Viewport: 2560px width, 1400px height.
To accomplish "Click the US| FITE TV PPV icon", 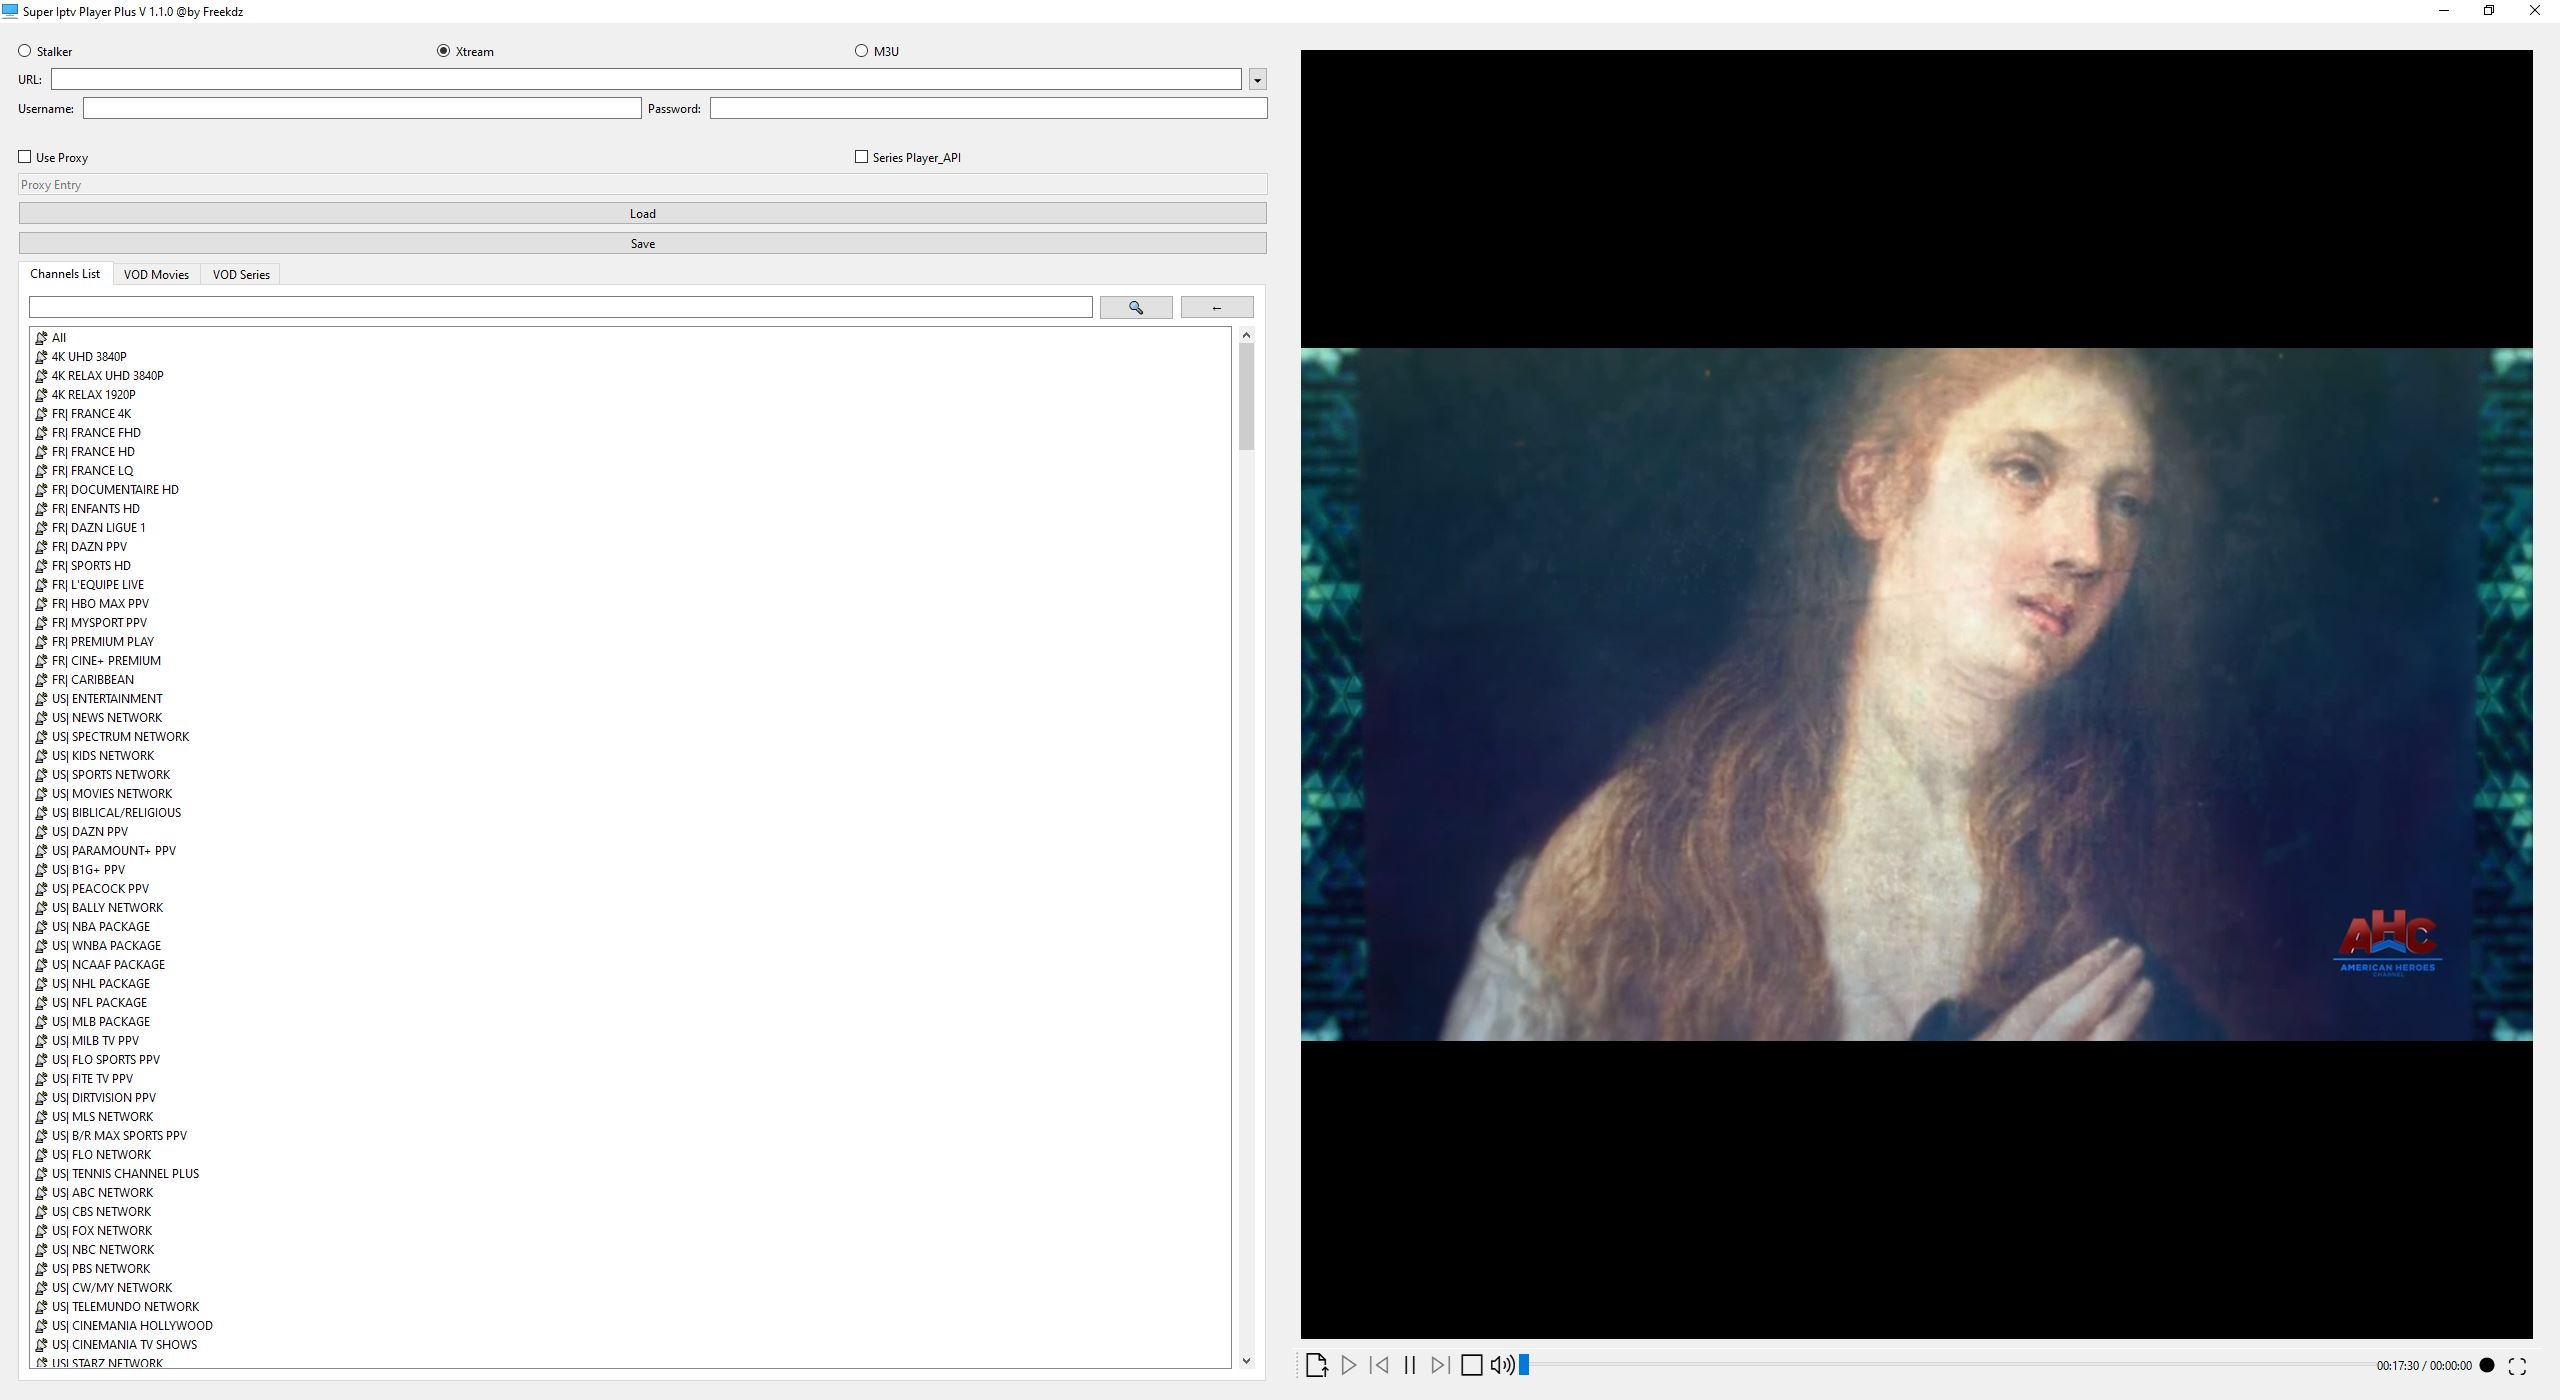I will point(41,1079).
